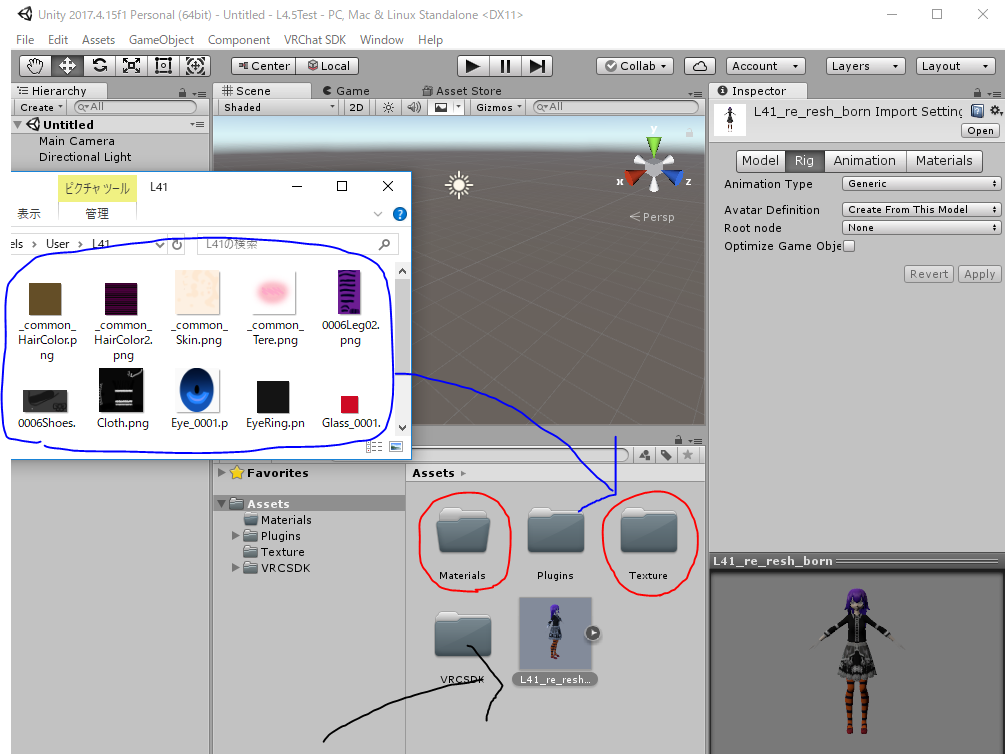Viewport: 1005px width, 754px height.
Task: Select the Move tool
Action: coord(67,66)
